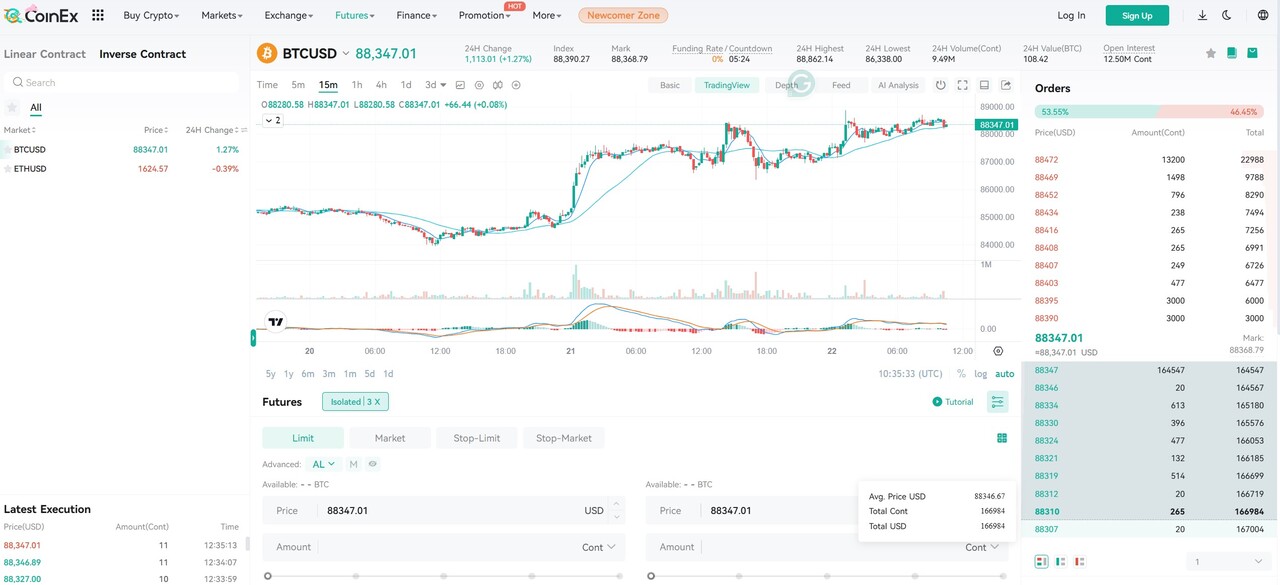Open futures trade settings sliders icon
Image resolution: width=1280 pixels, height=585 pixels.
coord(997,402)
